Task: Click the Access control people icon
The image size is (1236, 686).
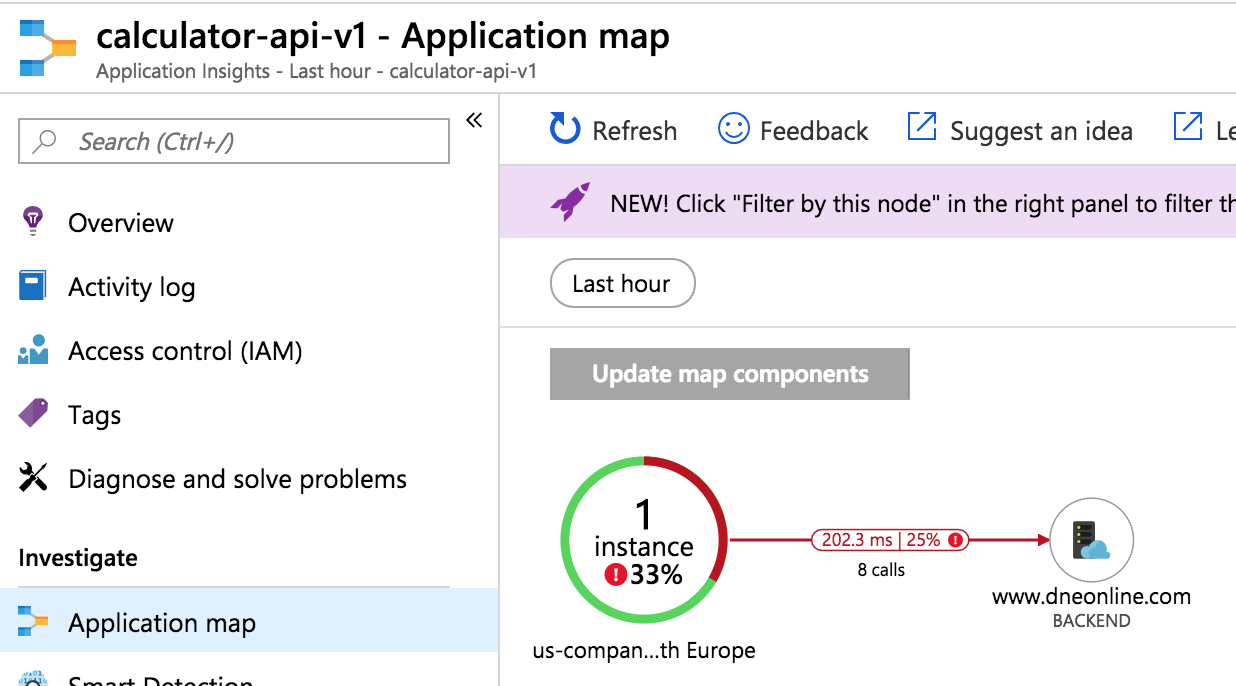Action: click(x=33, y=351)
